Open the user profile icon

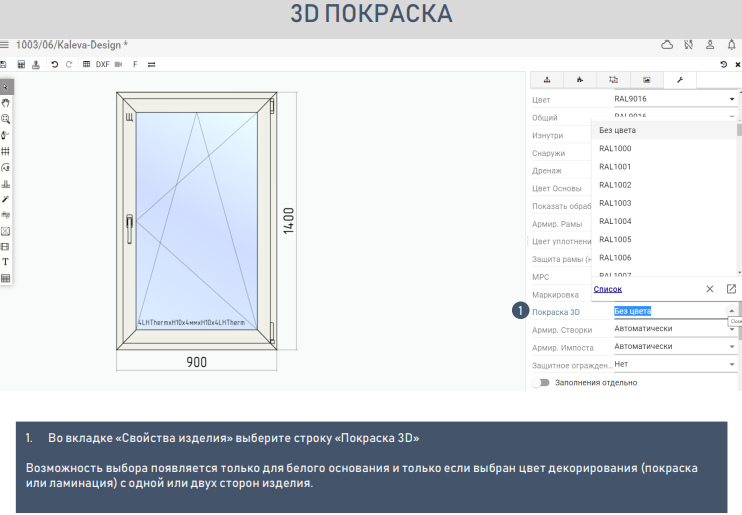coord(710,45)
